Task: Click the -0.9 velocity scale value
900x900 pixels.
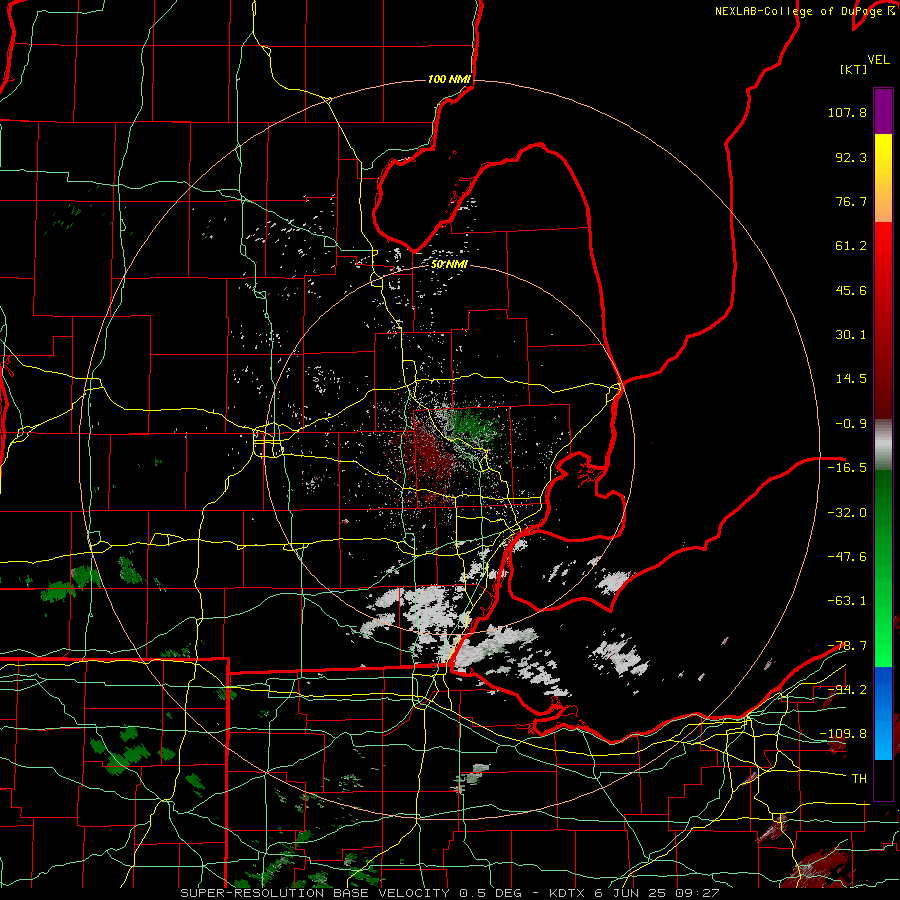Action: click(851, 424)
